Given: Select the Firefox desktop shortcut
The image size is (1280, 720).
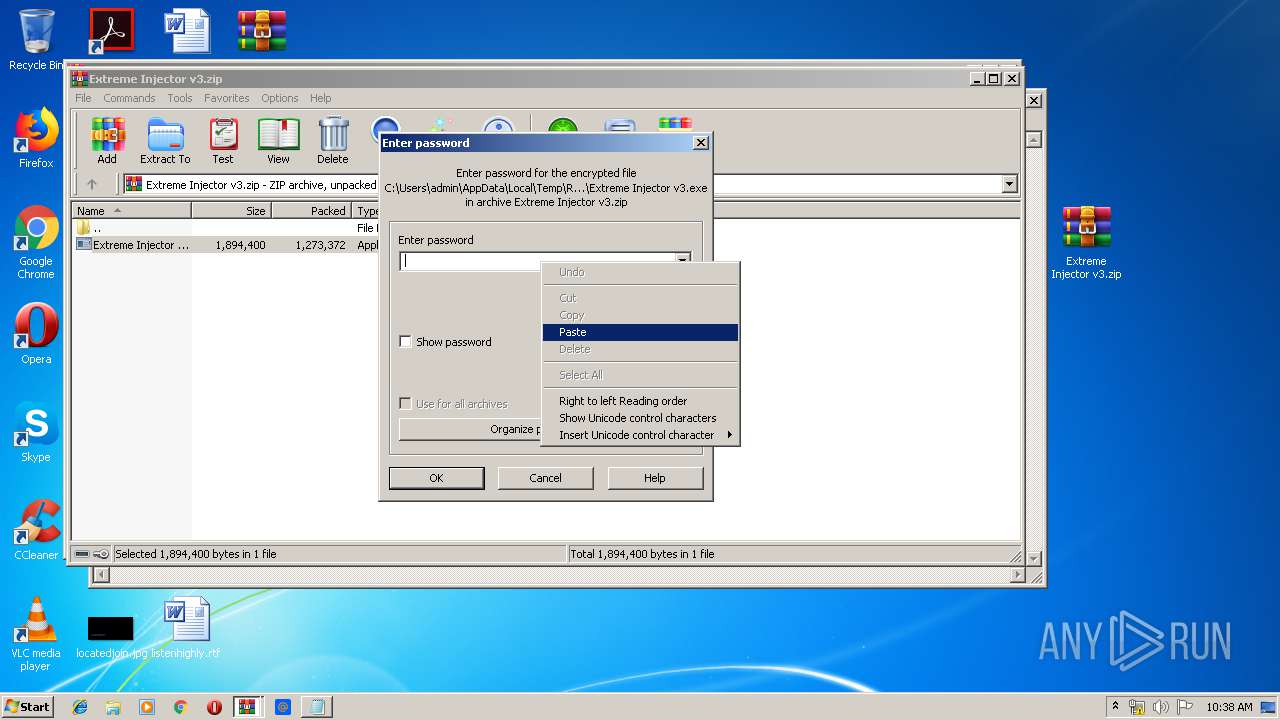Looking at the screenshot, I should point(36,138).
